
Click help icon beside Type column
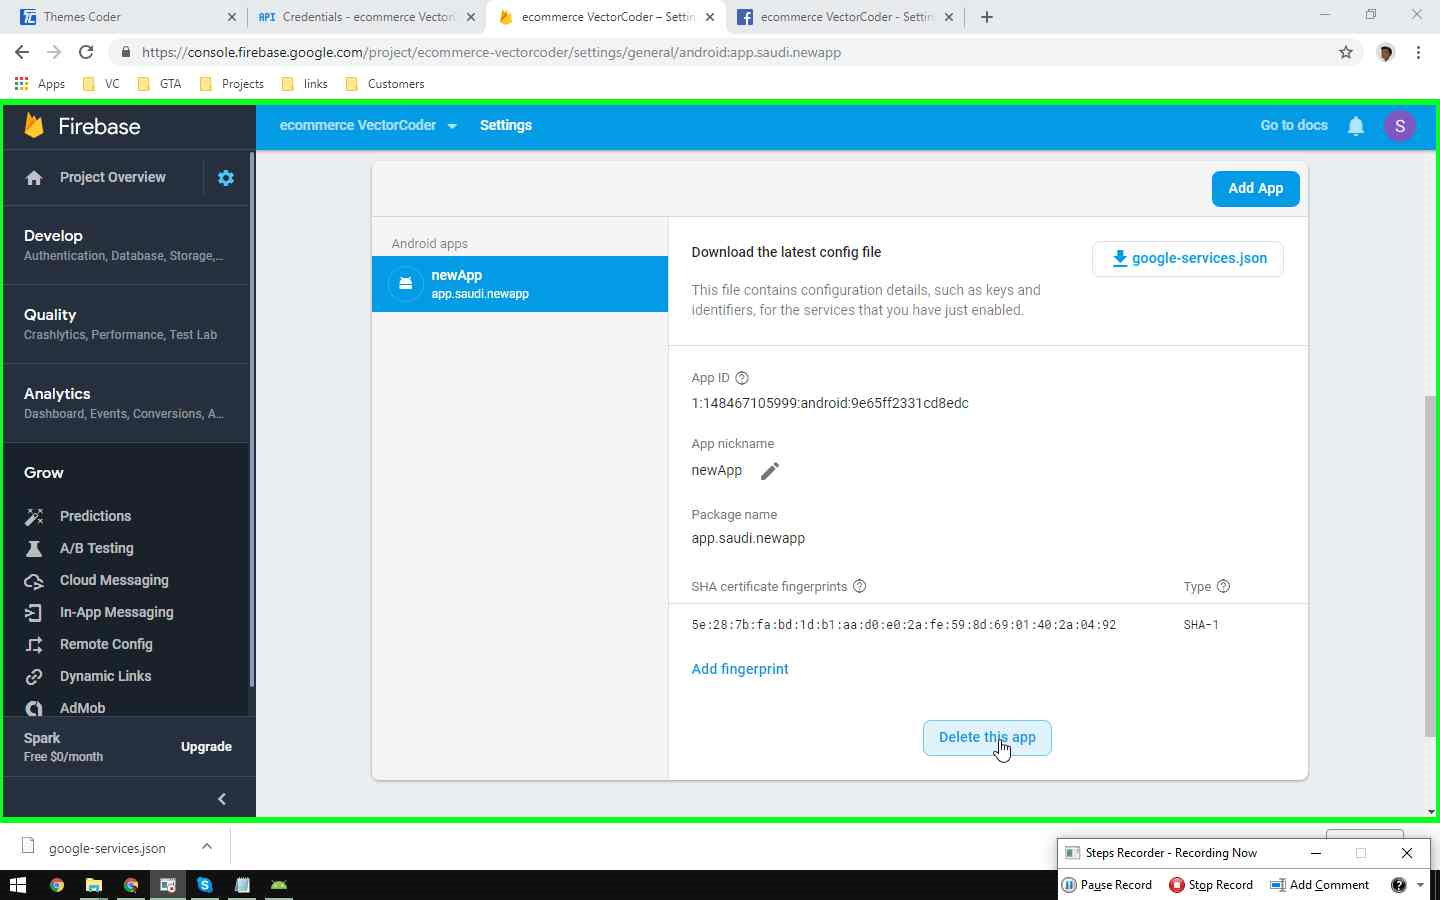coord(1223,586)
